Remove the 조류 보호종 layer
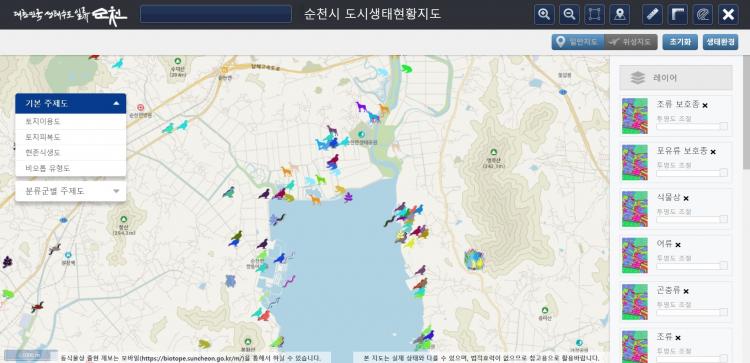 [x=705, y=105]
